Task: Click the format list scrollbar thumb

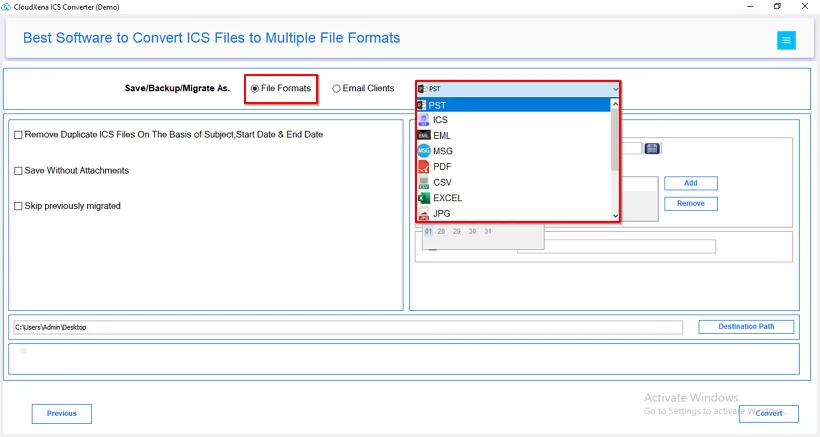Action: 615,140
